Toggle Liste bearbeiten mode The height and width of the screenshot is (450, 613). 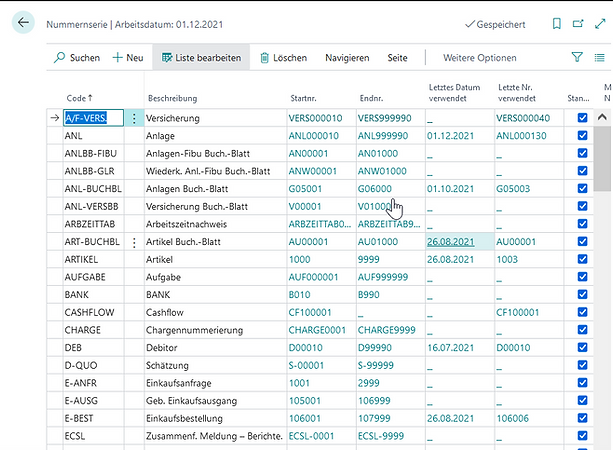pos(200,58)
